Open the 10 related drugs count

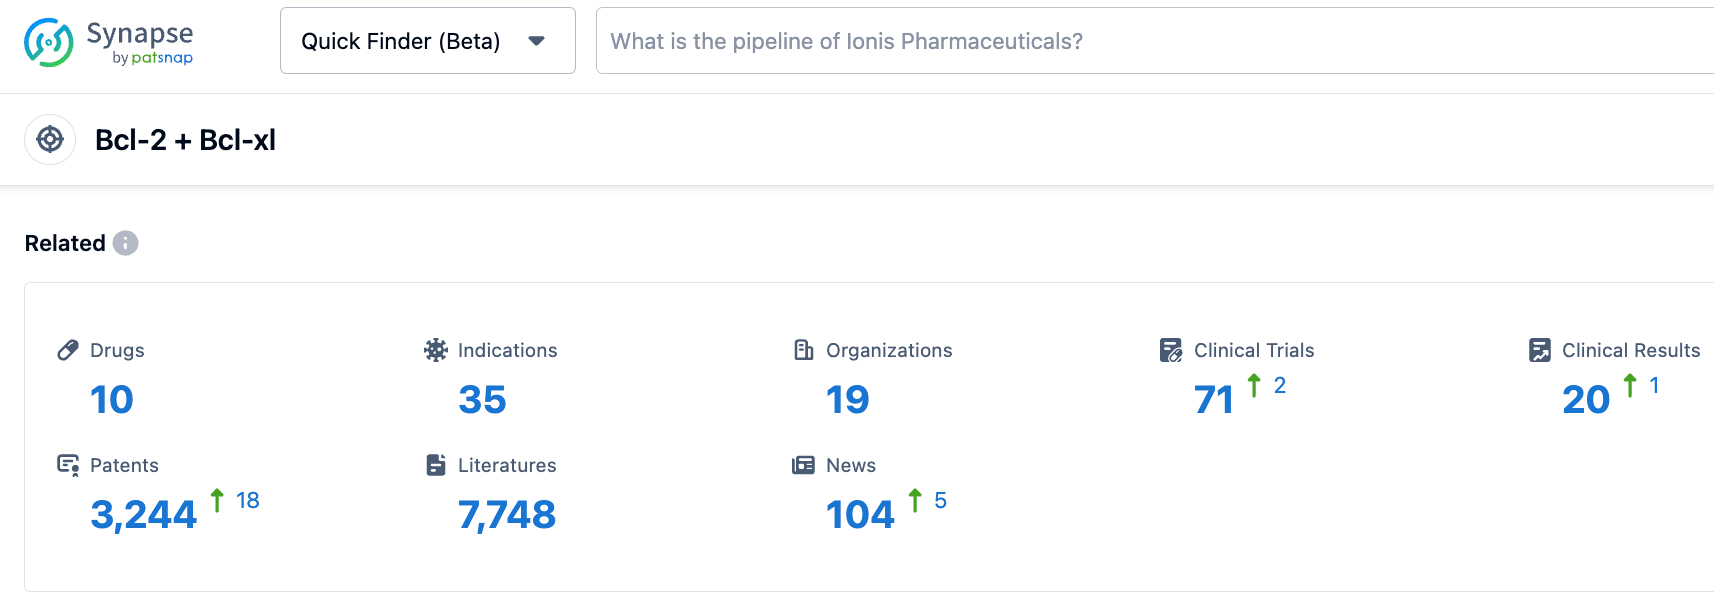click(x=112, y=400)
